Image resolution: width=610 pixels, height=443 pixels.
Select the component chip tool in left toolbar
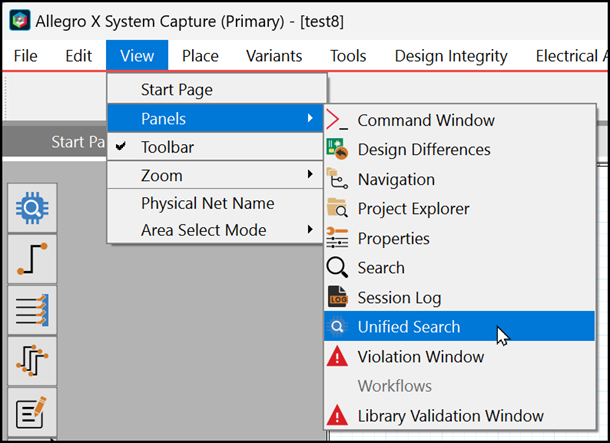(x=32, y=208)
